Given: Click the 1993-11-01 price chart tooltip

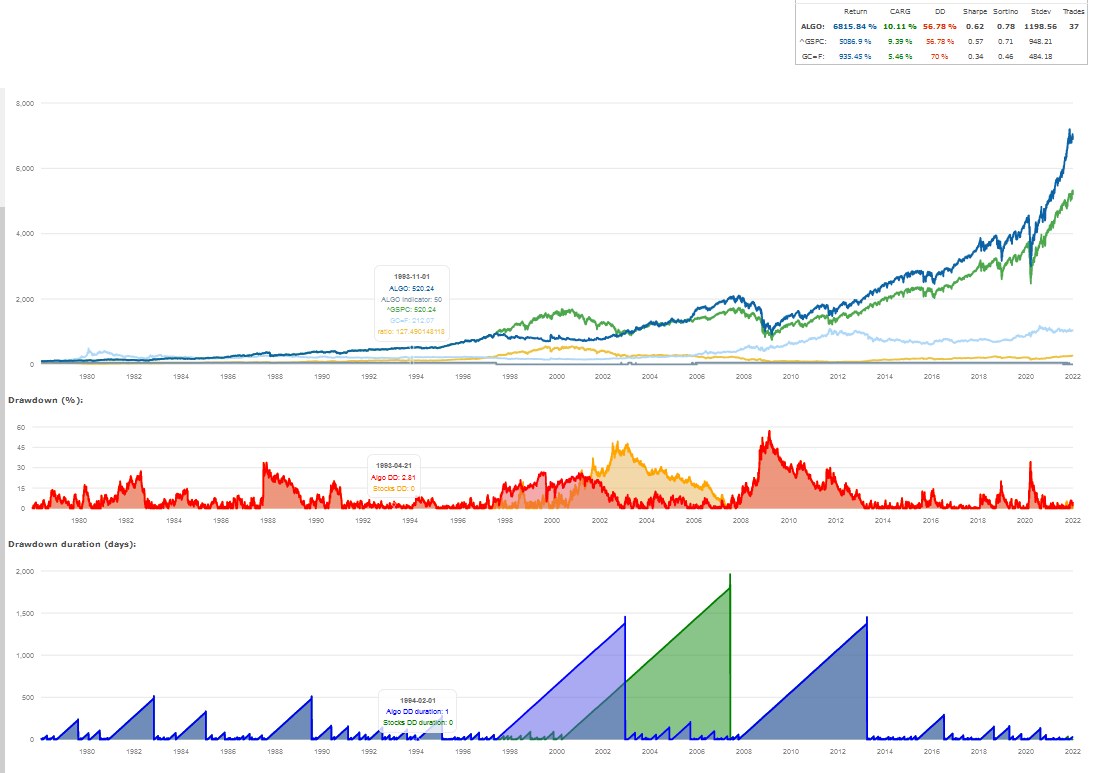Looking at the screenshot, I should (x=412, y=303).
